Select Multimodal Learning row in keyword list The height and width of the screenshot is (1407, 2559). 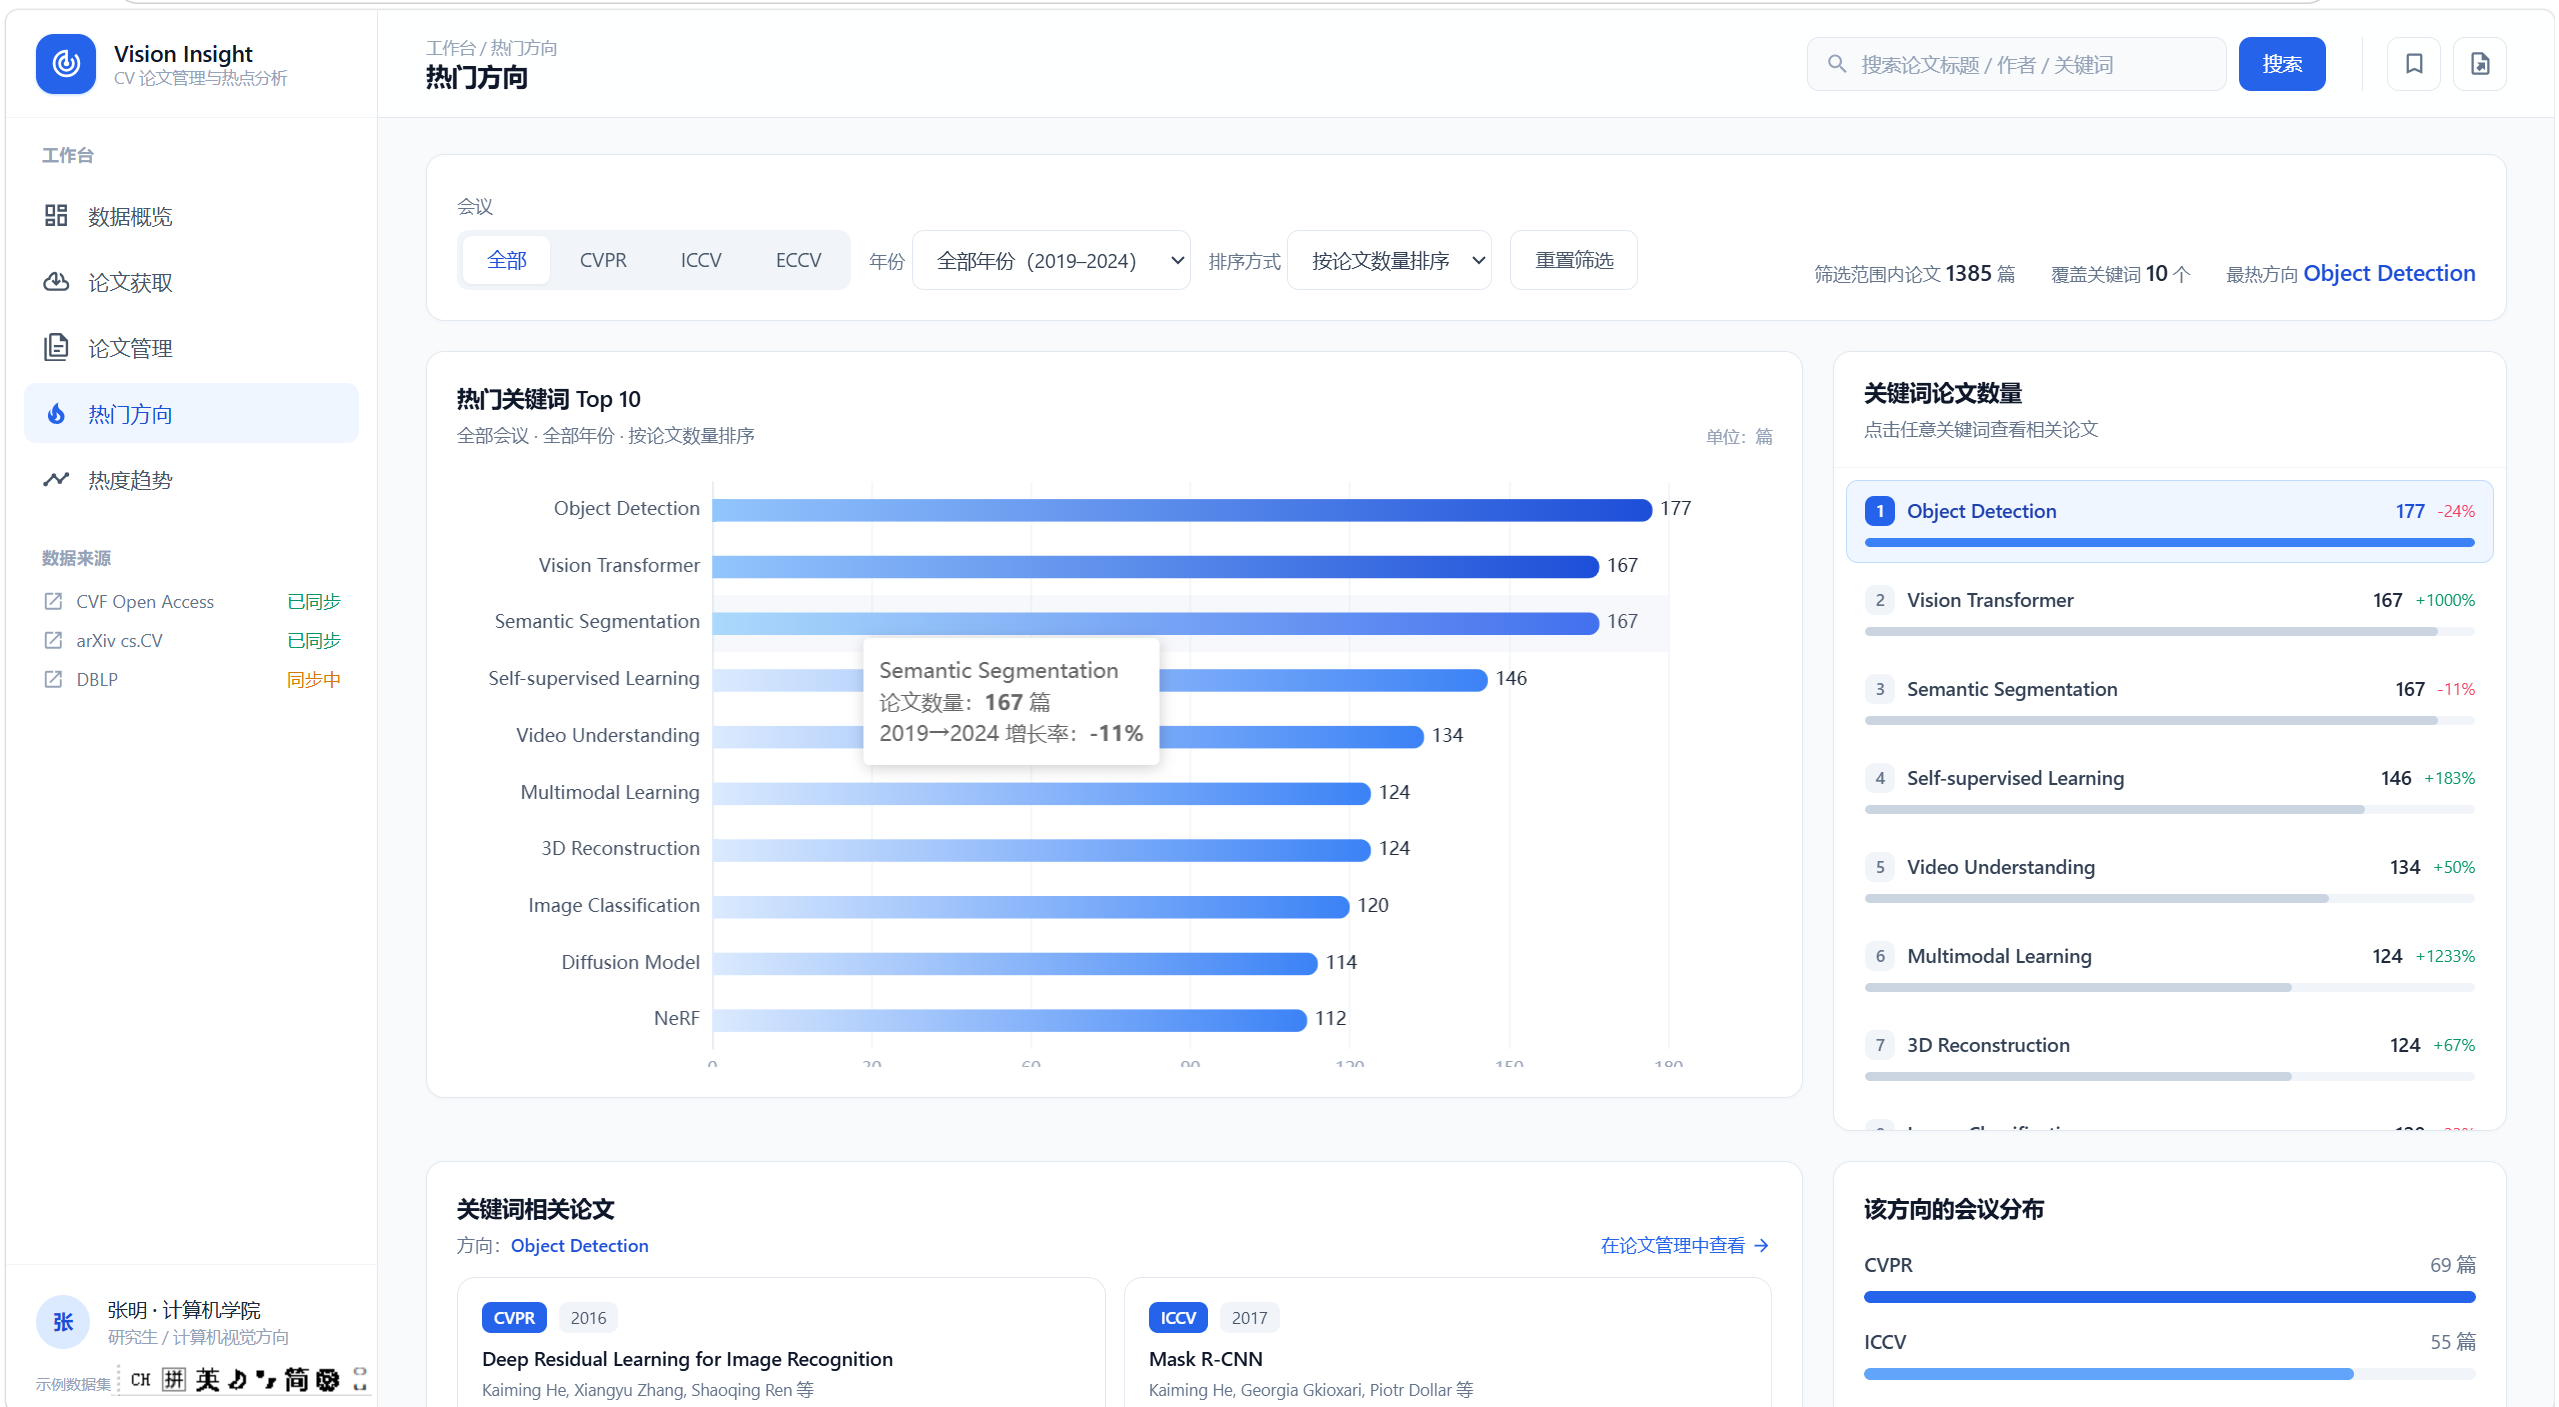(x=2169, y=966)
